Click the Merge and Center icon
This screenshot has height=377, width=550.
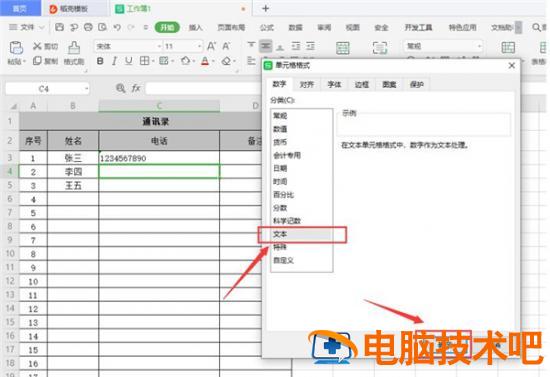343,47
